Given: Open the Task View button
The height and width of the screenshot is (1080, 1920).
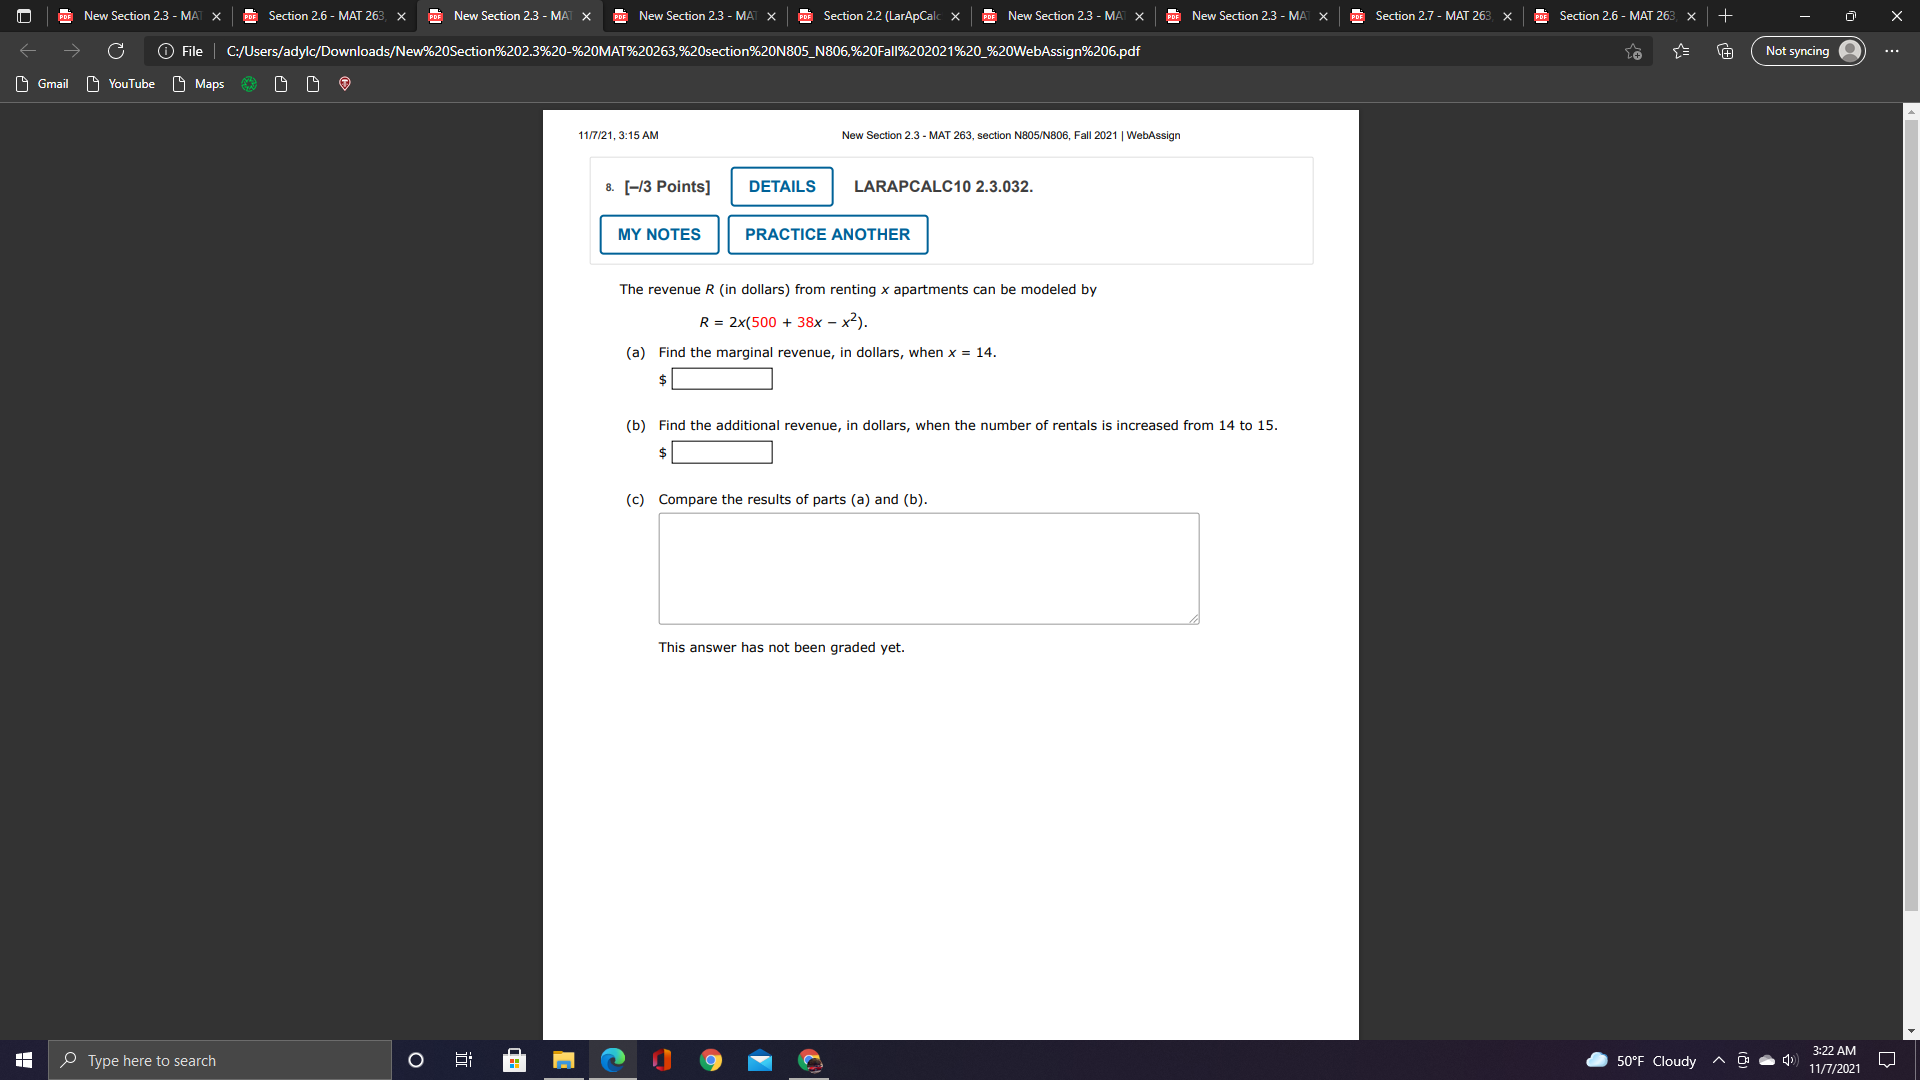Looking at the screenshot, I should click(x=463, y=1060).
